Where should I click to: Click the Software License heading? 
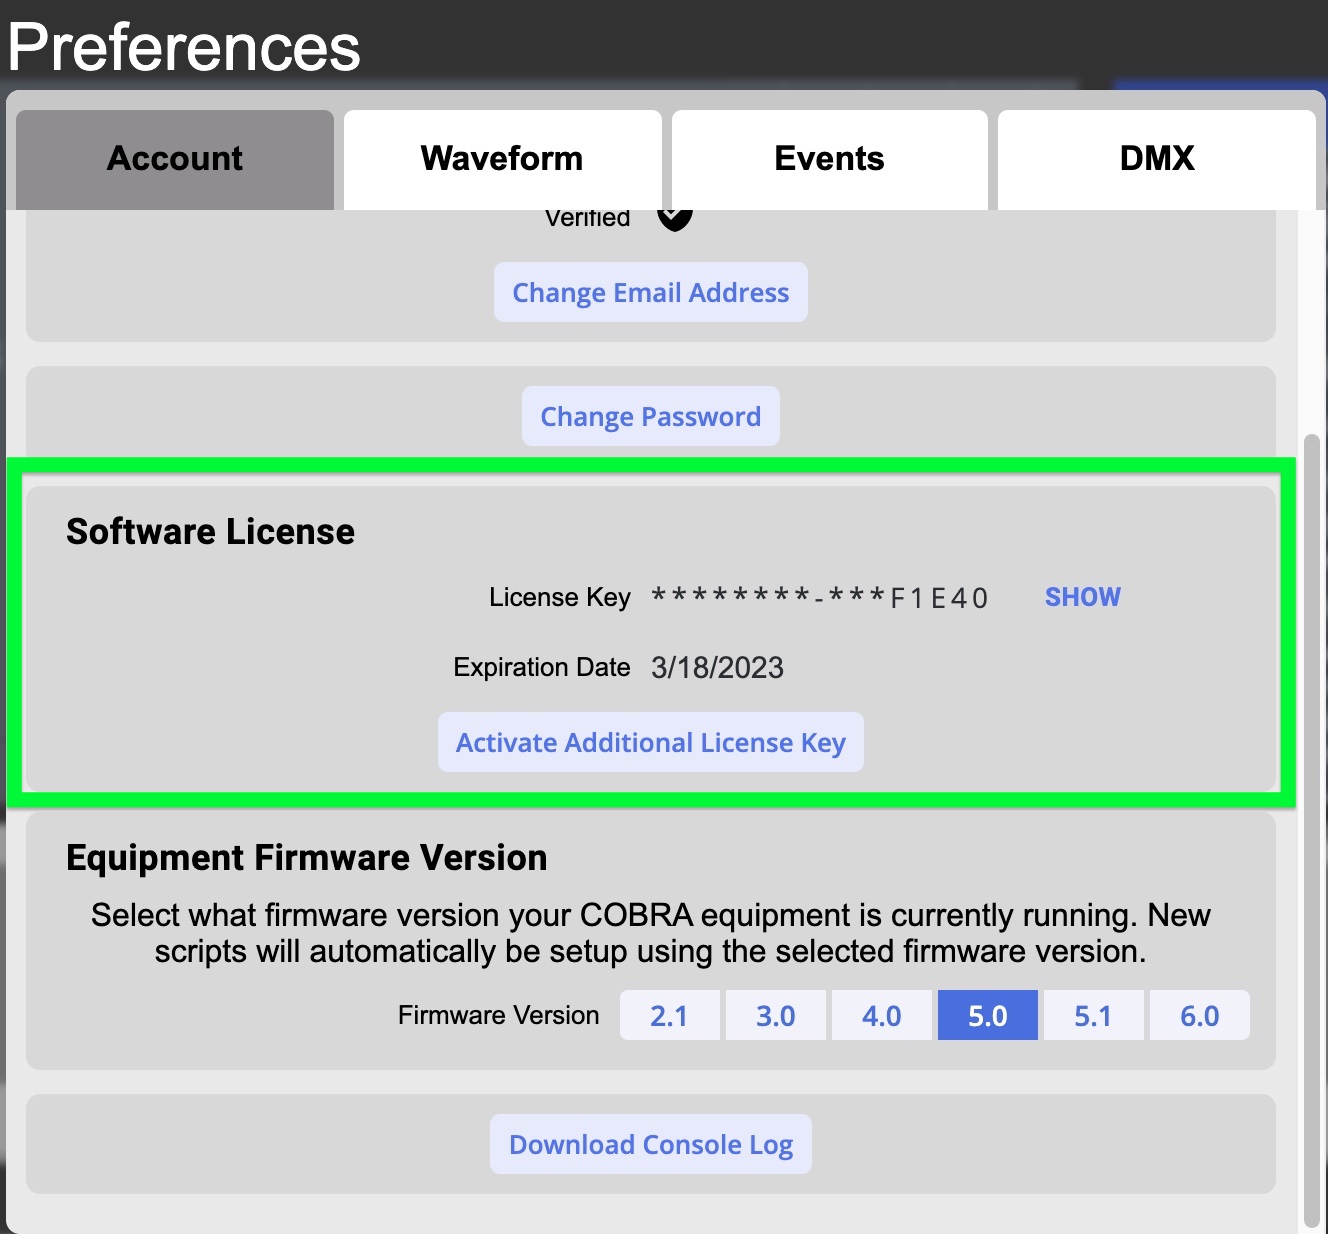pos(210,532)
